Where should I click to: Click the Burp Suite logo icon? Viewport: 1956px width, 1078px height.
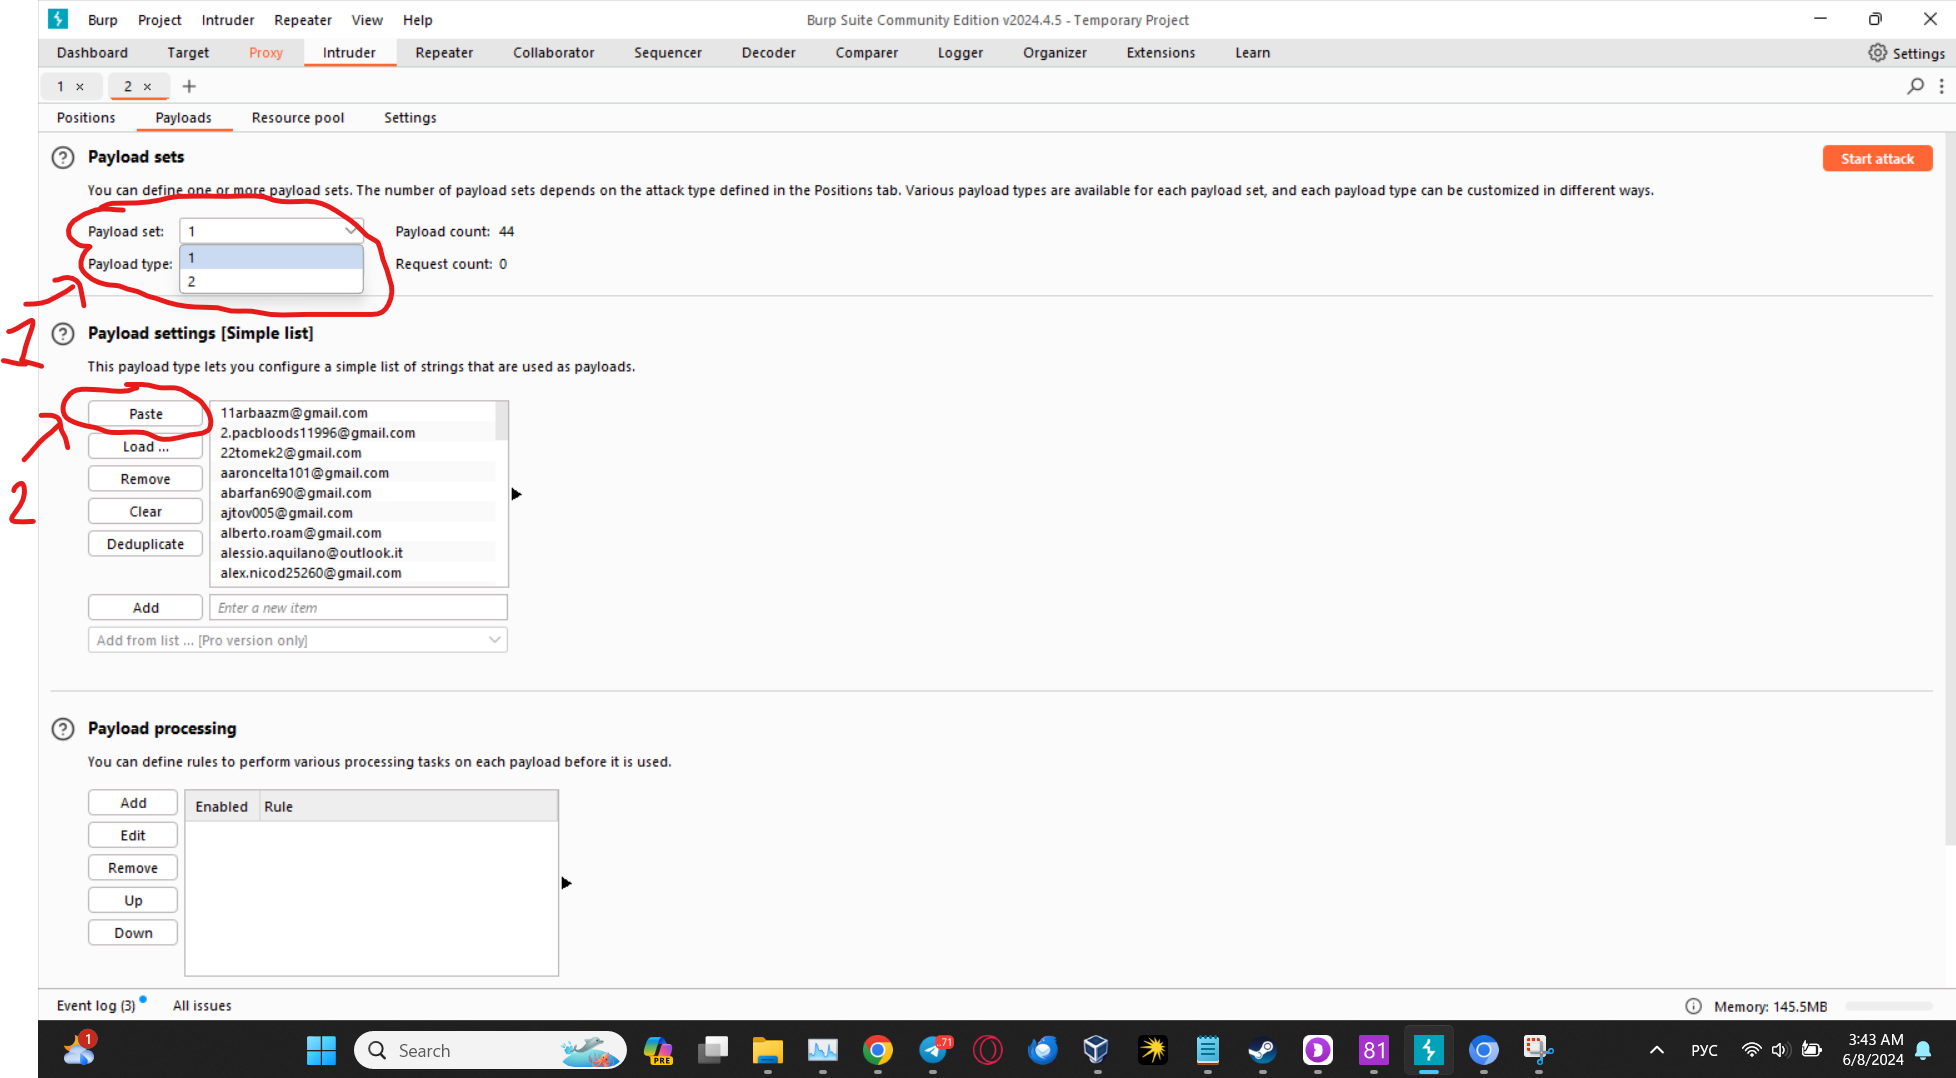pyautogui.click(x=58, y=19)
